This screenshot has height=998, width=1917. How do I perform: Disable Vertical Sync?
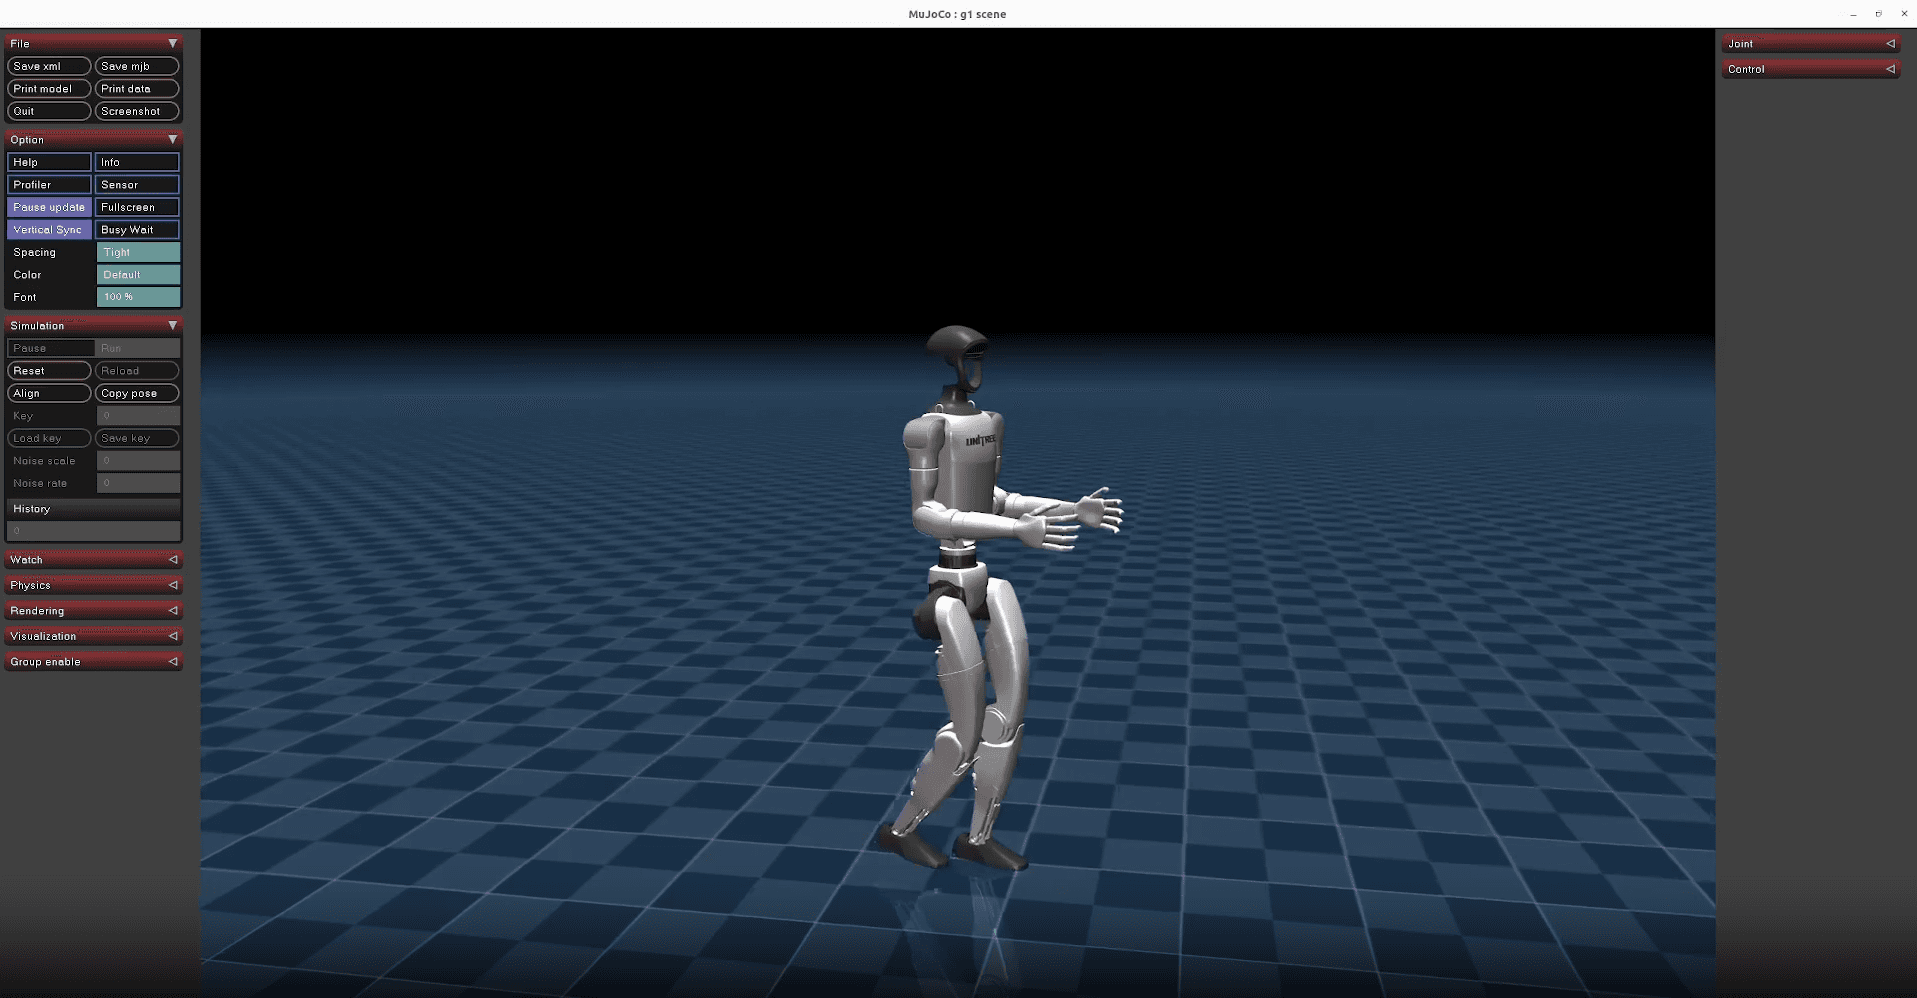[49, 230]
